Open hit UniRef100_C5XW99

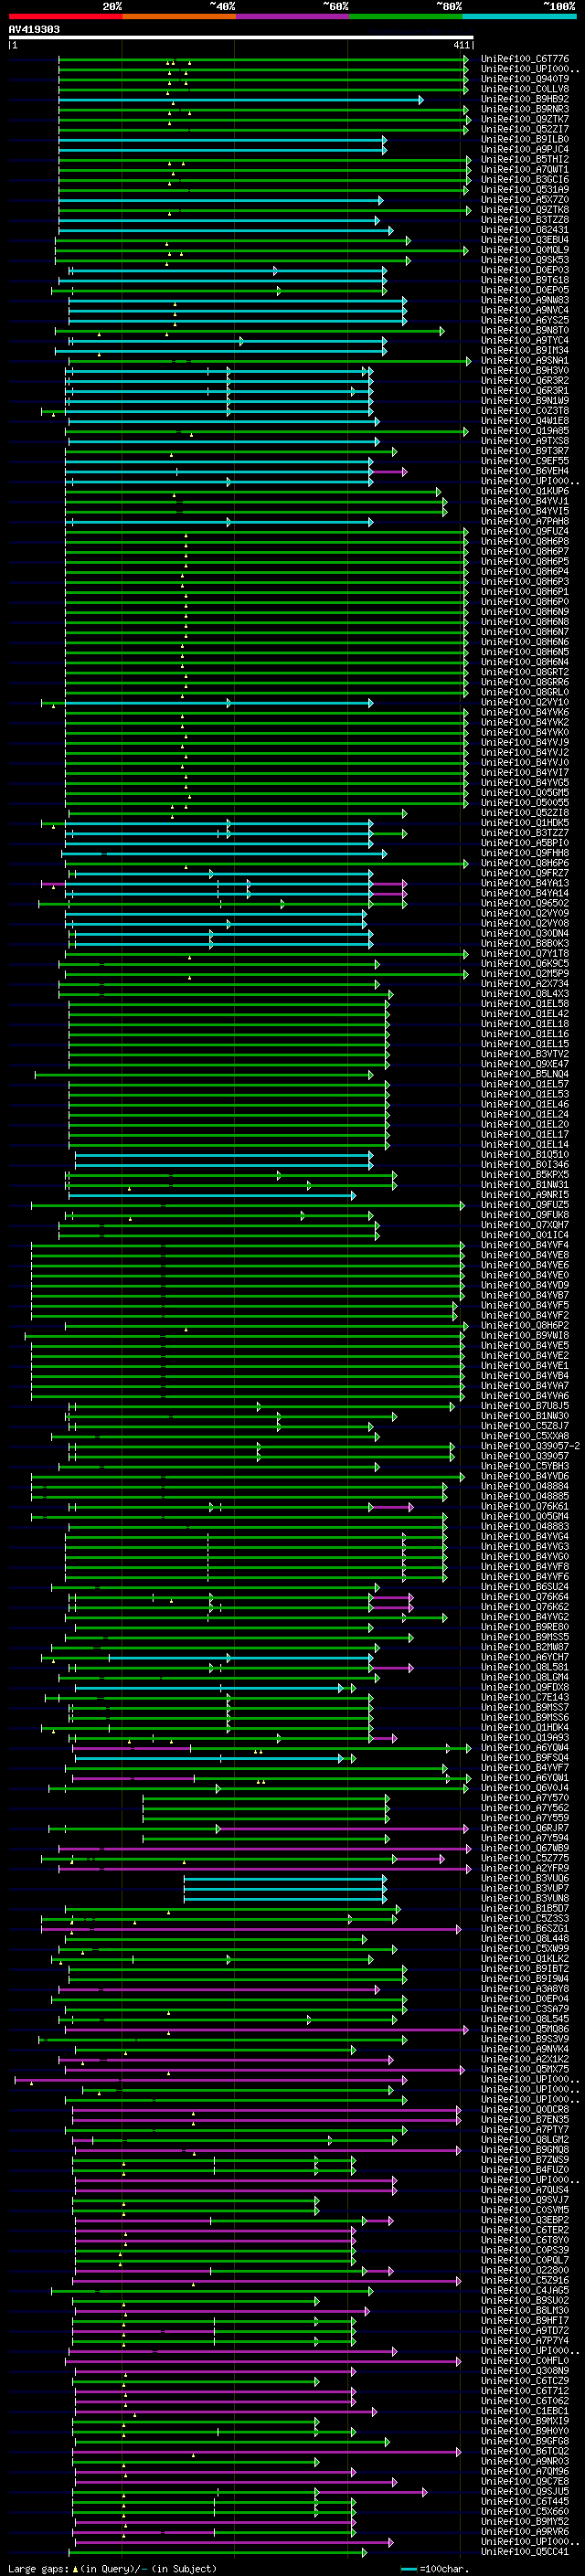[x=524, y=1949]
